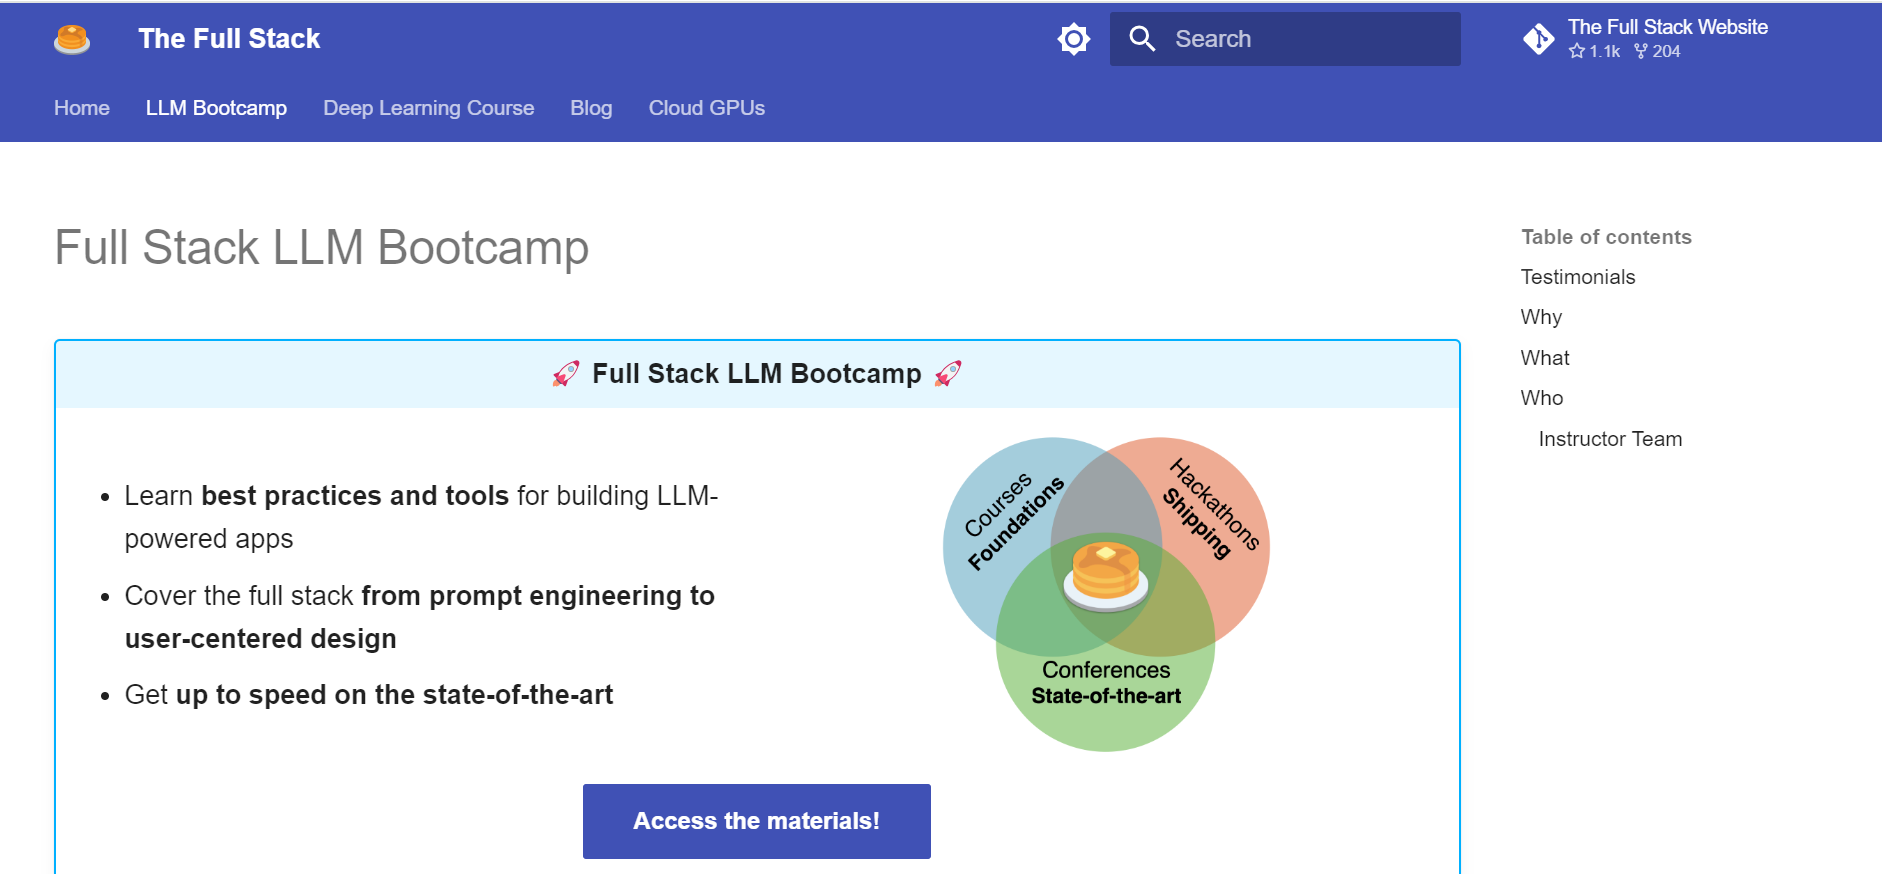
Task: Click the pancake stack logo in the header
Action: pyautogui.click(x=70, y=38)
